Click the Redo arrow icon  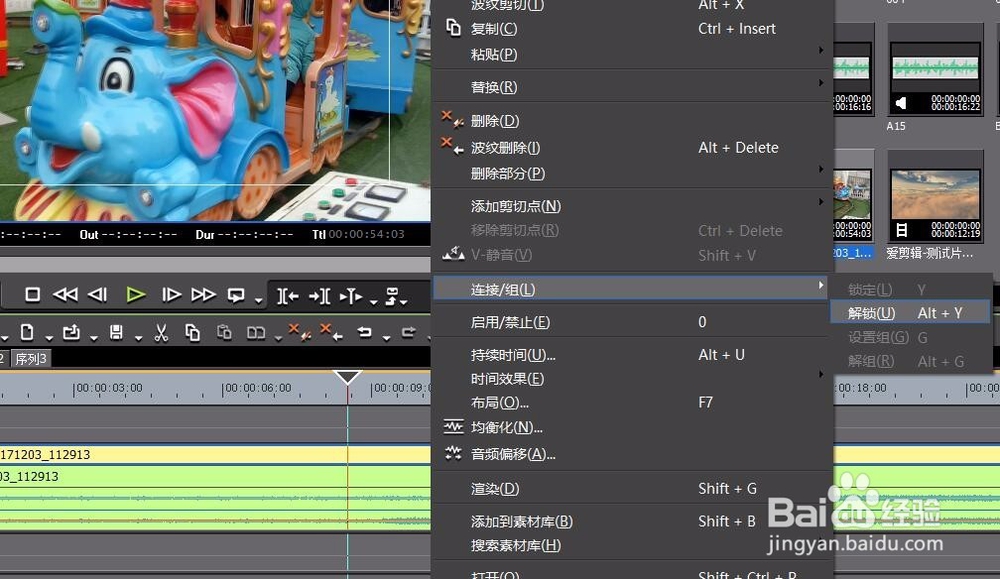pos(409,332)
